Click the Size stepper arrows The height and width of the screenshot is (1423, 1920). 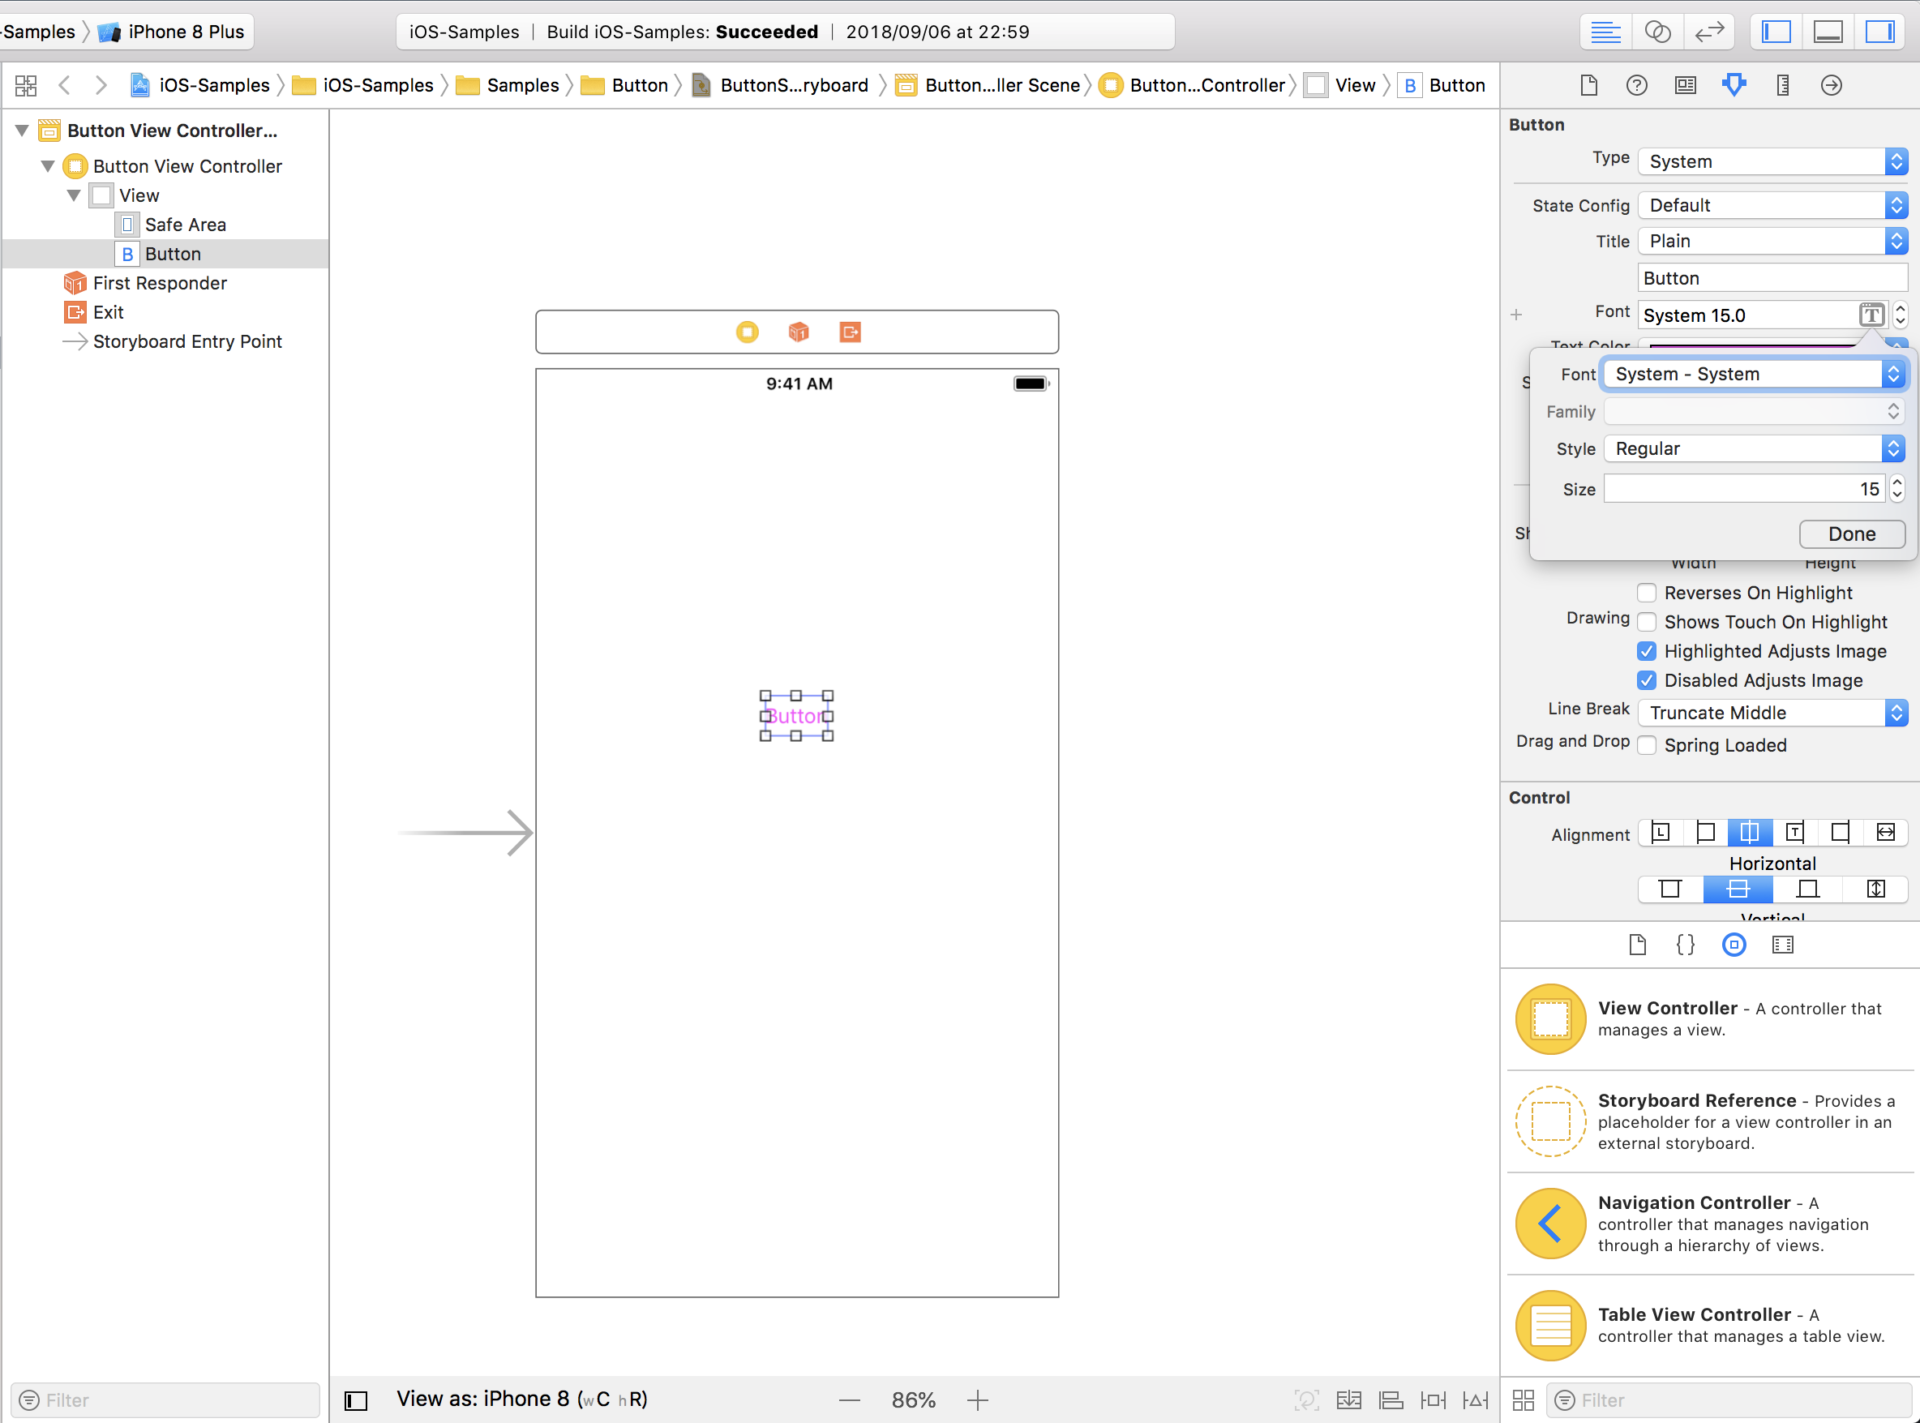pos(1897,489)
